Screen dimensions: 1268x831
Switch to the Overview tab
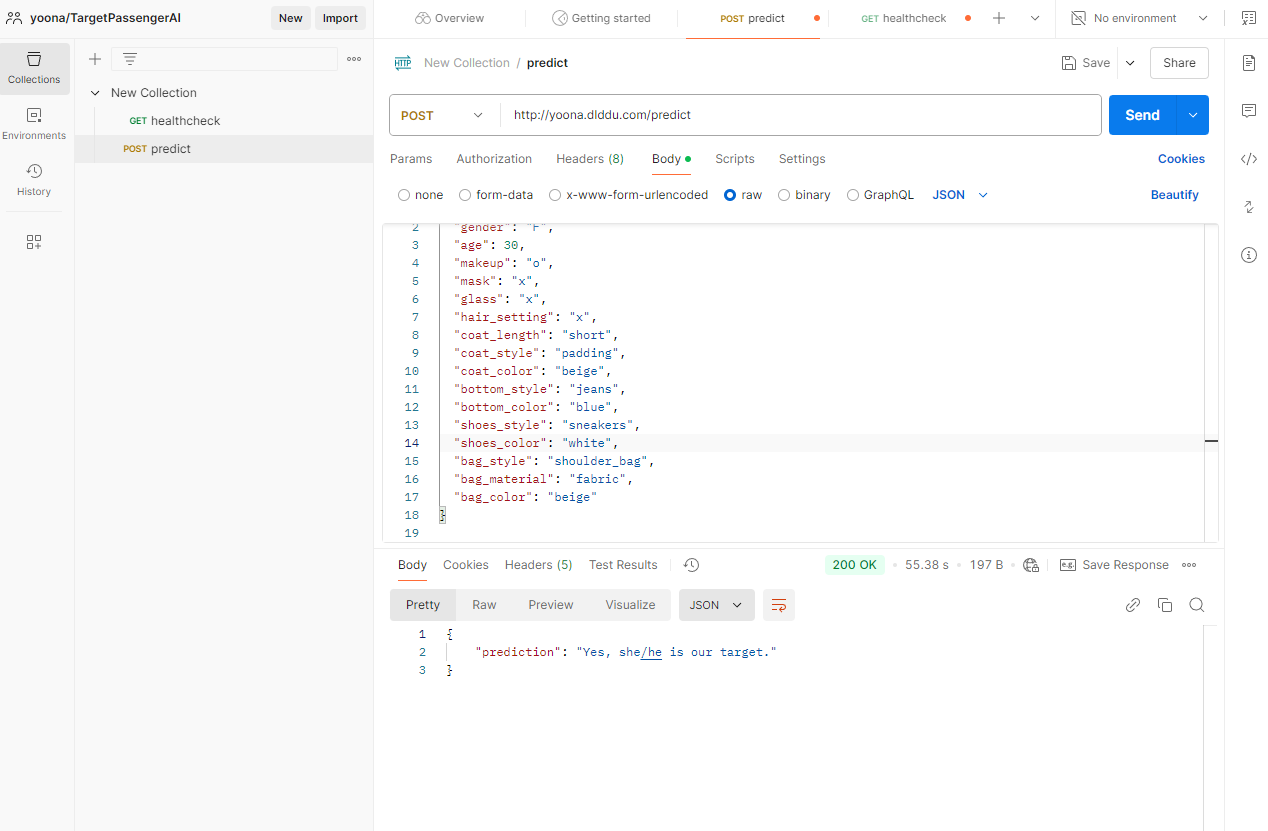[449, 18]
